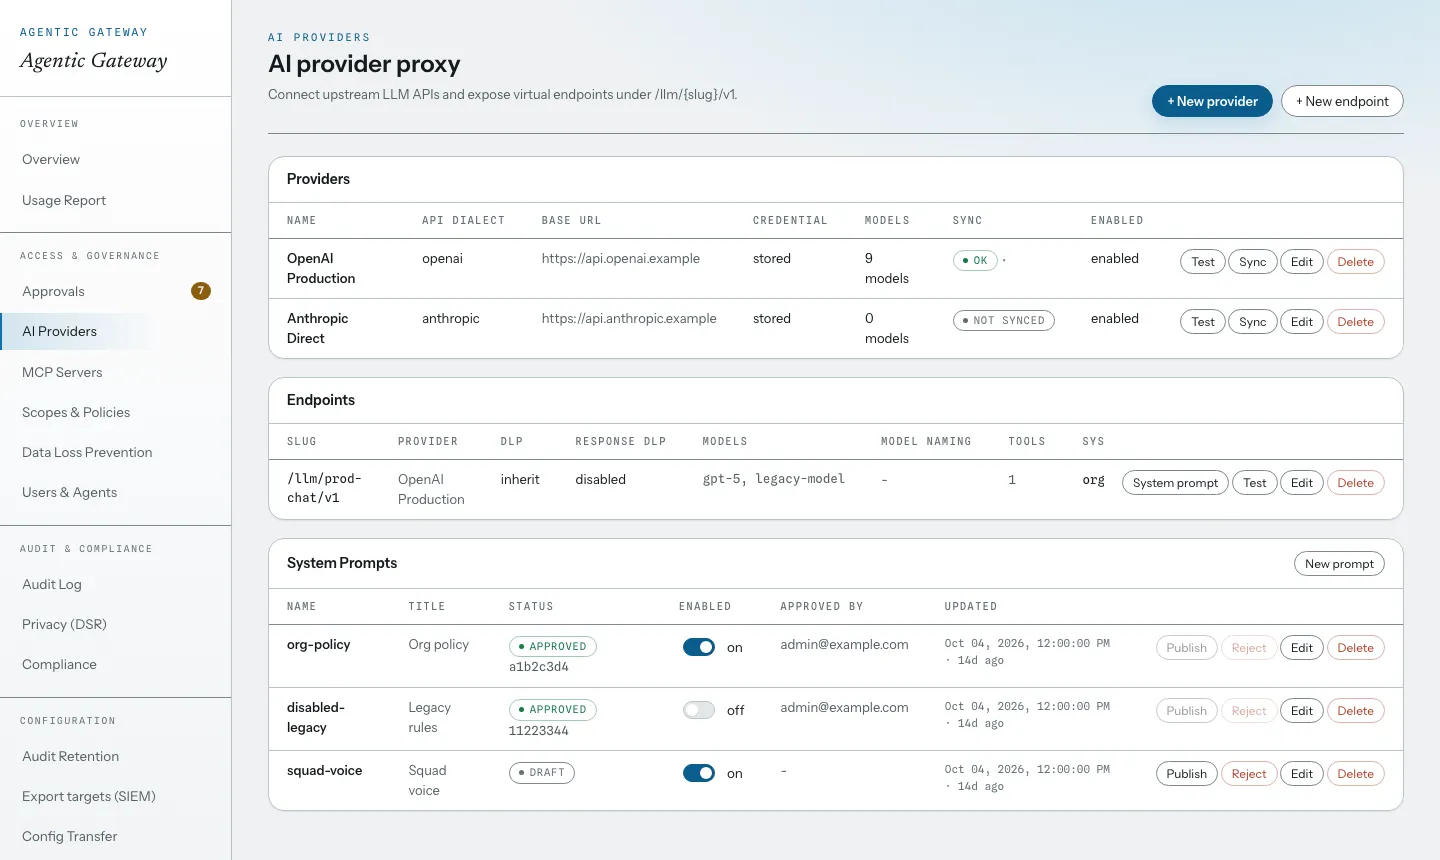Delete the OpenAI Production provider

pos(1356,262)
